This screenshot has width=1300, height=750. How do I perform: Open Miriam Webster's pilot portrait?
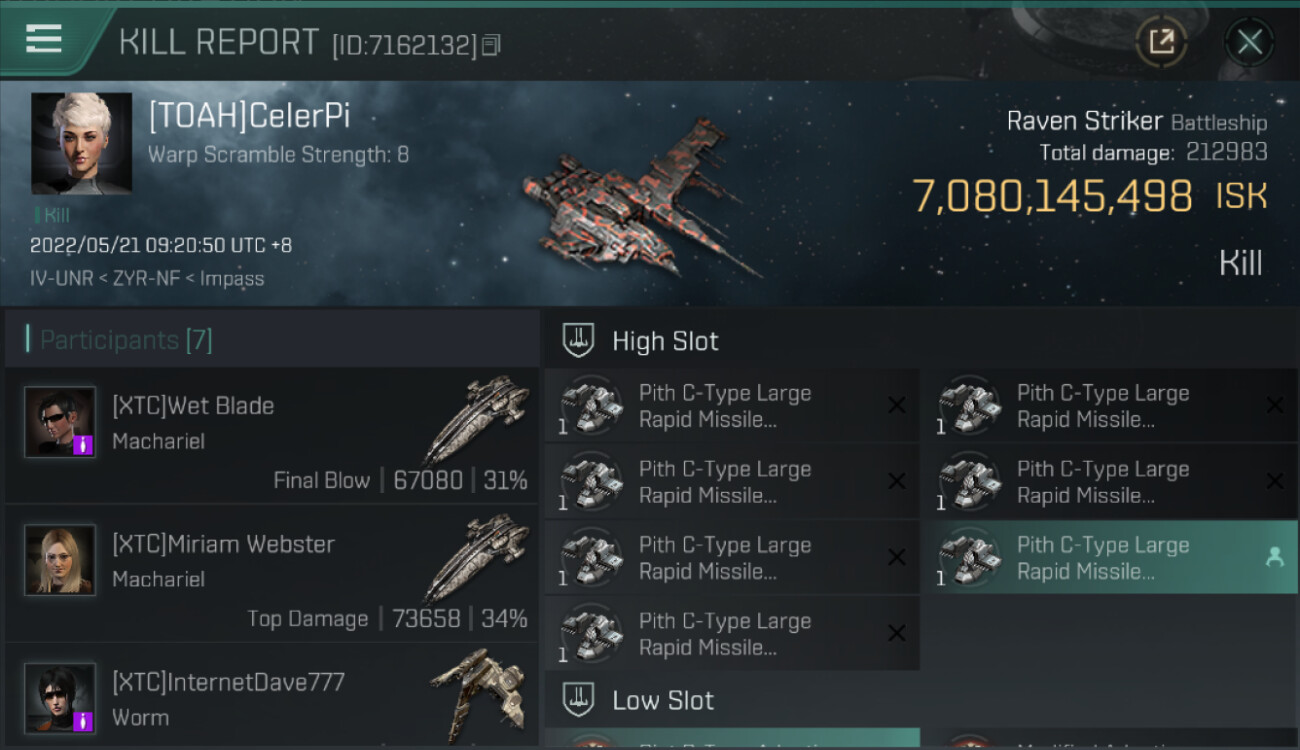click(x=60, y=560)
